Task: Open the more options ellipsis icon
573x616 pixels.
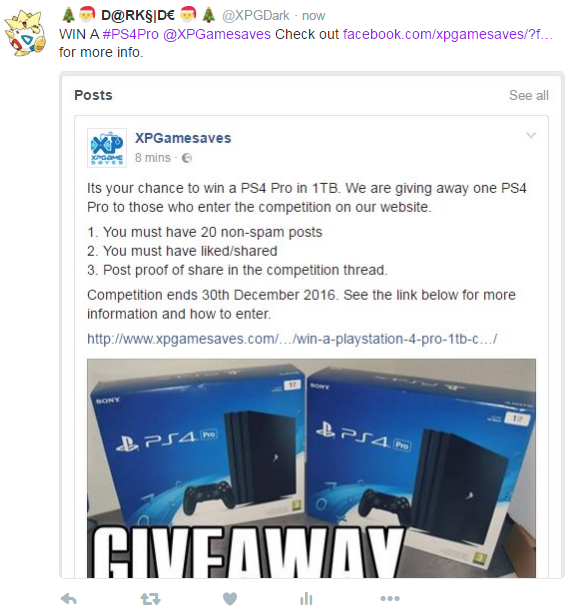Action: point(390,598)
